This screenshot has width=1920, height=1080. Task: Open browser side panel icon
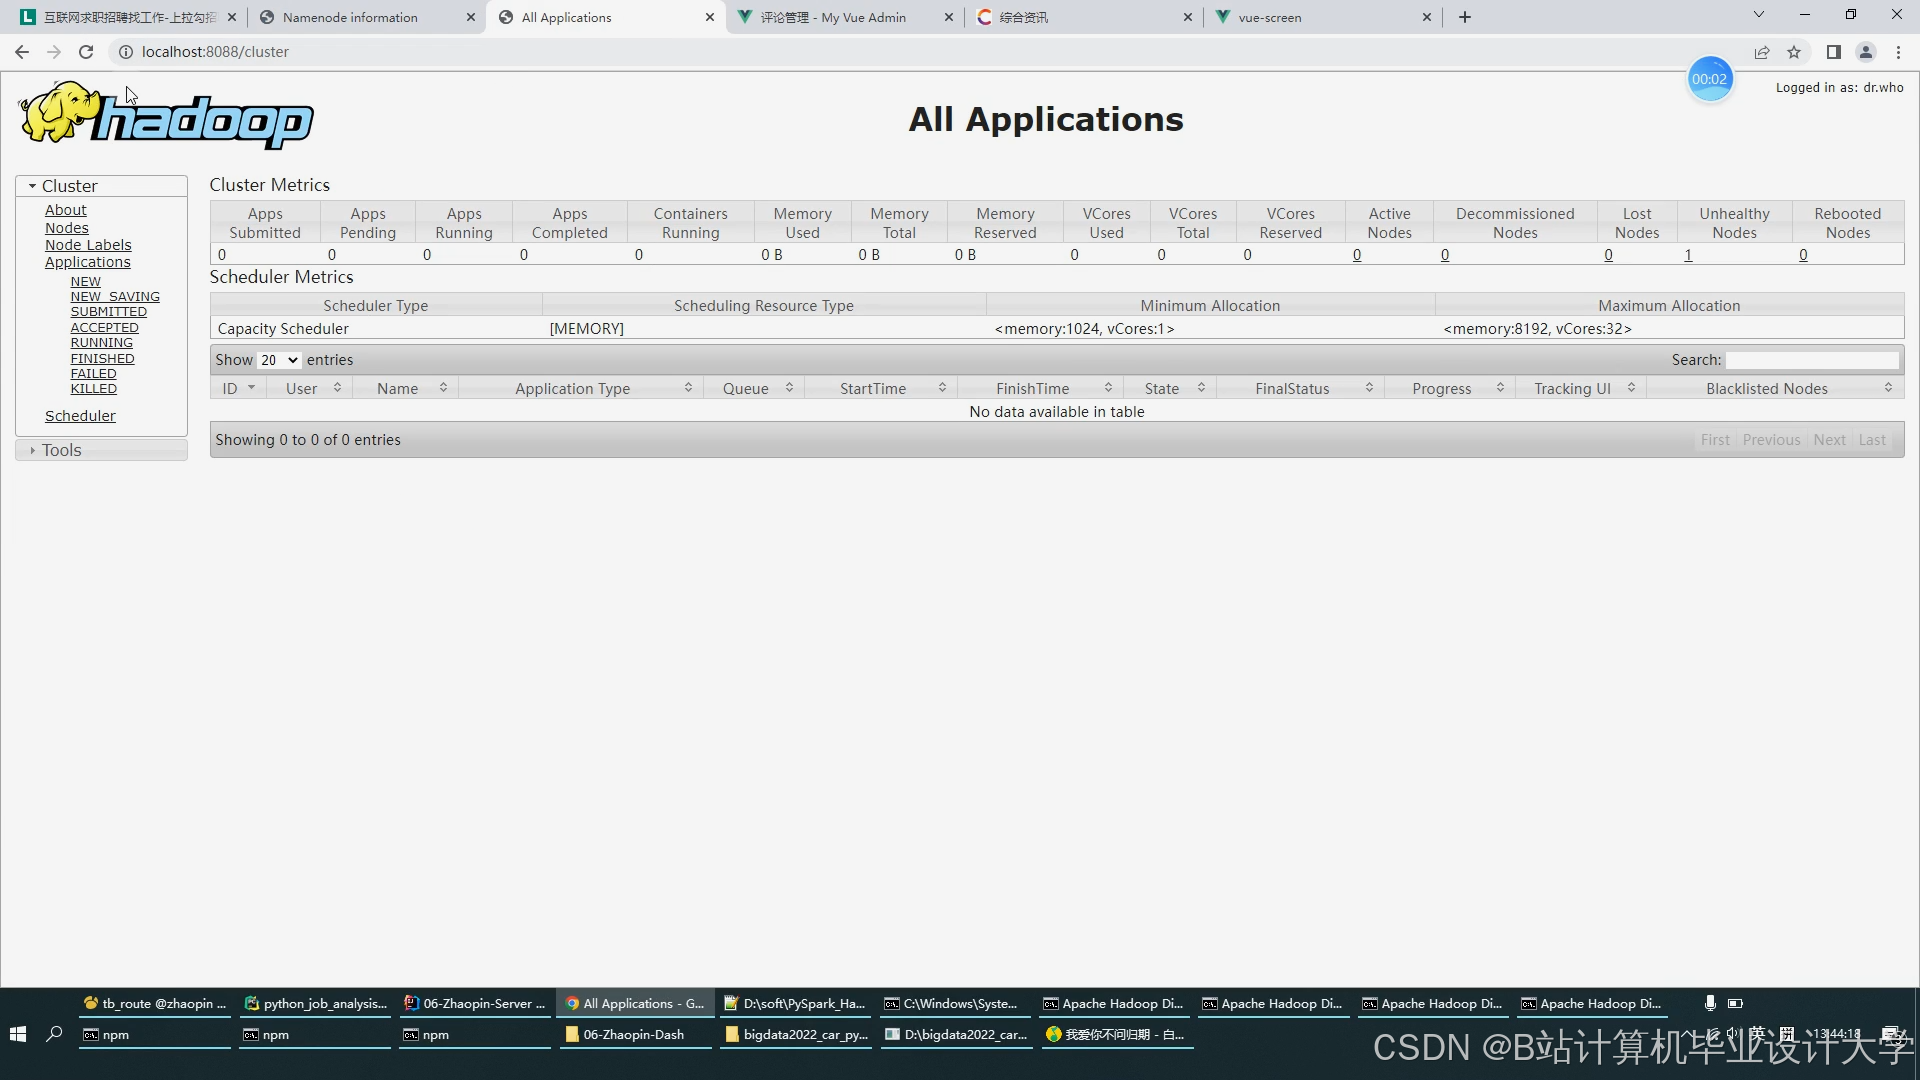pos(1833,52)
